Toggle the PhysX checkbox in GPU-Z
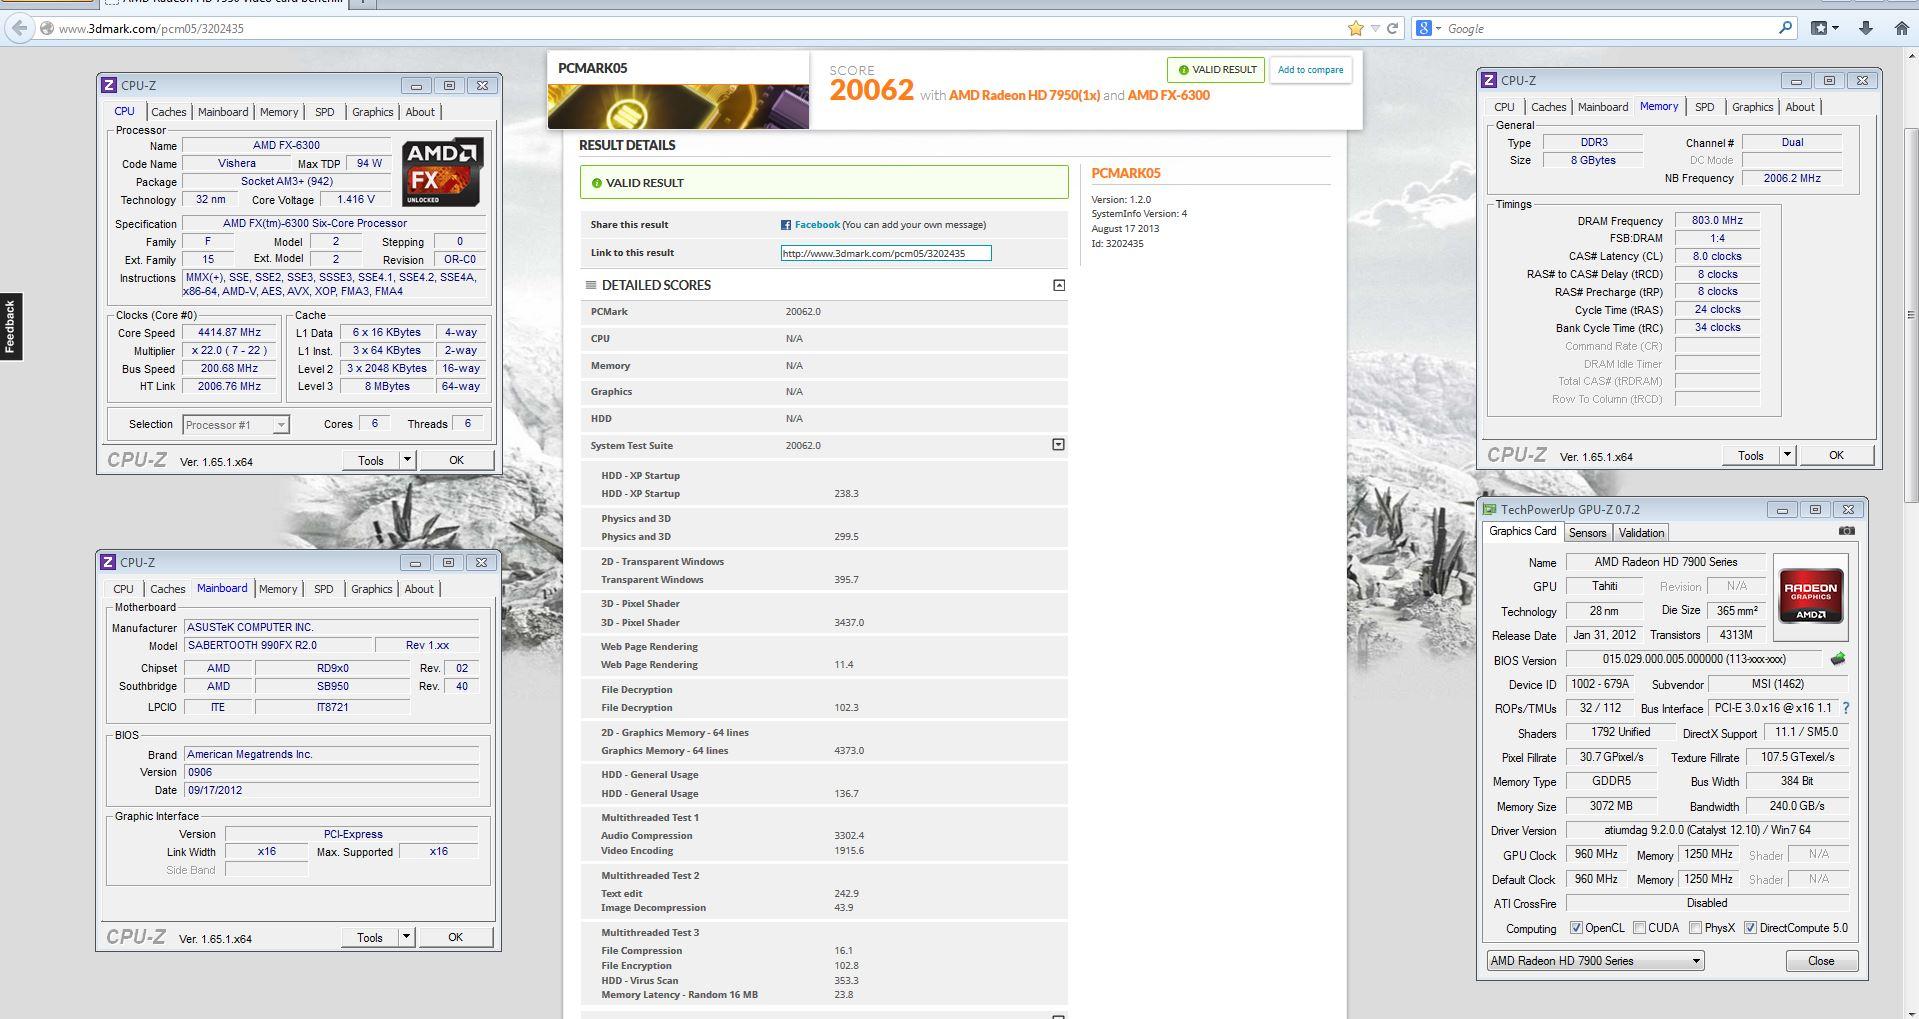 (x=1695, y=928)
